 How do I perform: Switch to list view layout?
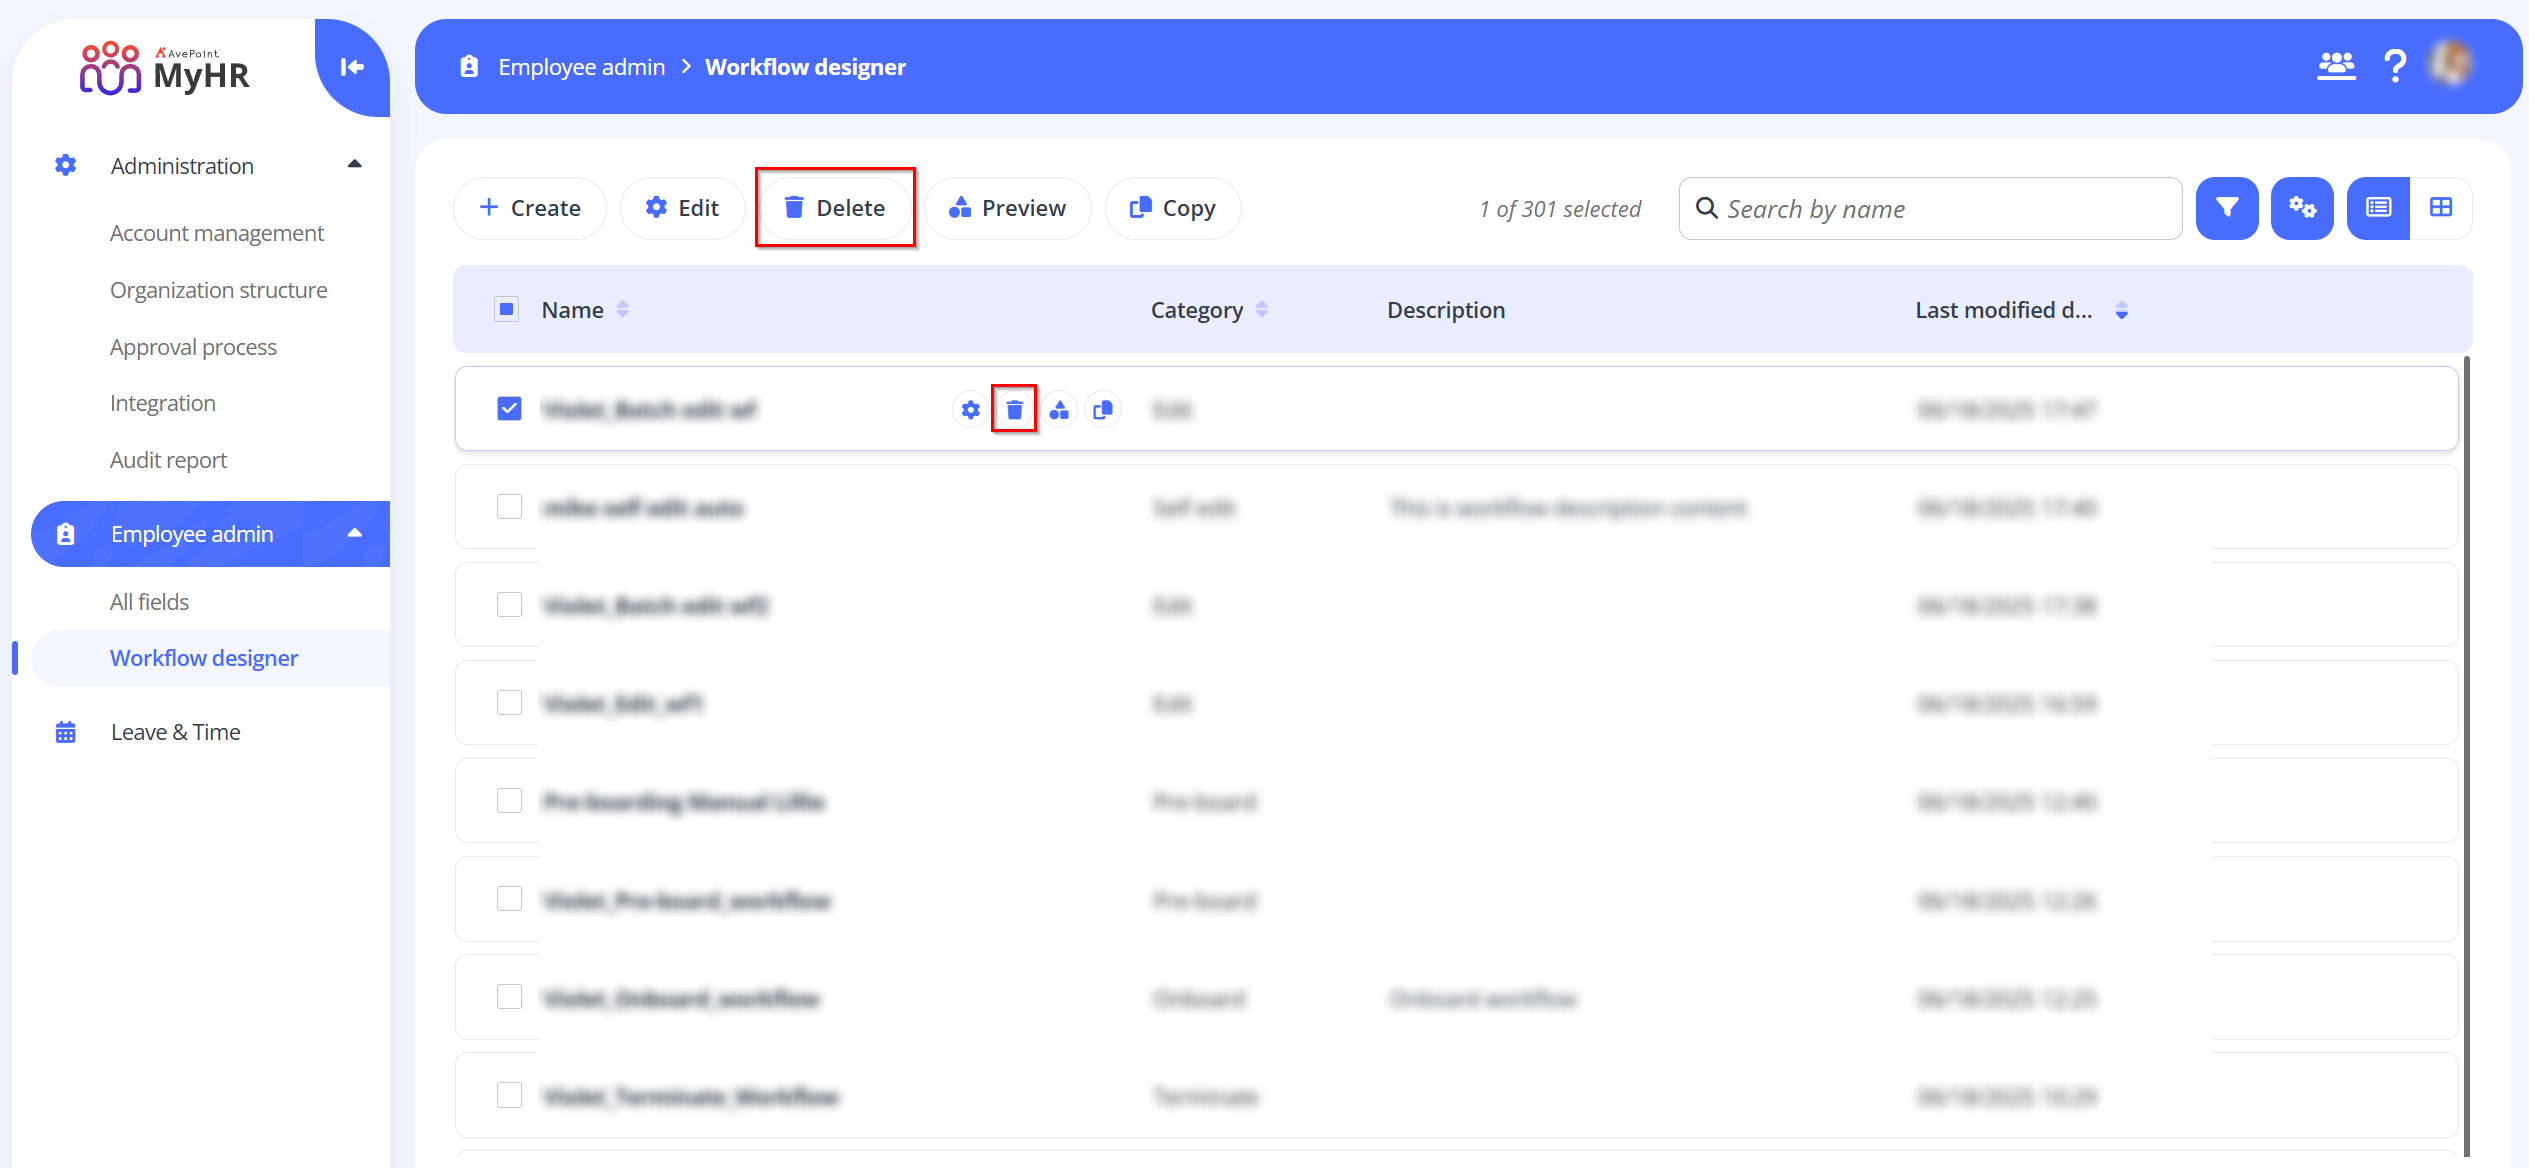(x=2378, y=208)
